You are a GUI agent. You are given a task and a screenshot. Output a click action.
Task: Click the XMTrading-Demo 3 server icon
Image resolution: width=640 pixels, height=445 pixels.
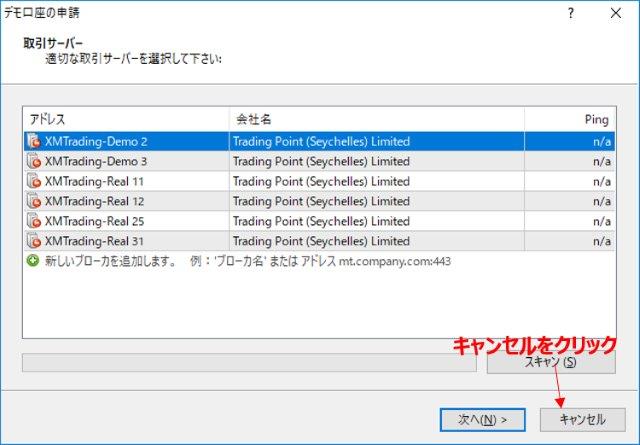(x=34, y=161)
